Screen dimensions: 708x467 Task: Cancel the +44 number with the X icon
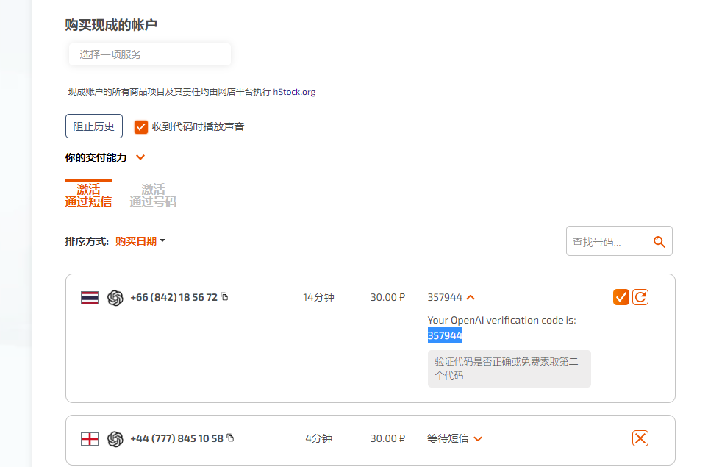tap(641, 438)
